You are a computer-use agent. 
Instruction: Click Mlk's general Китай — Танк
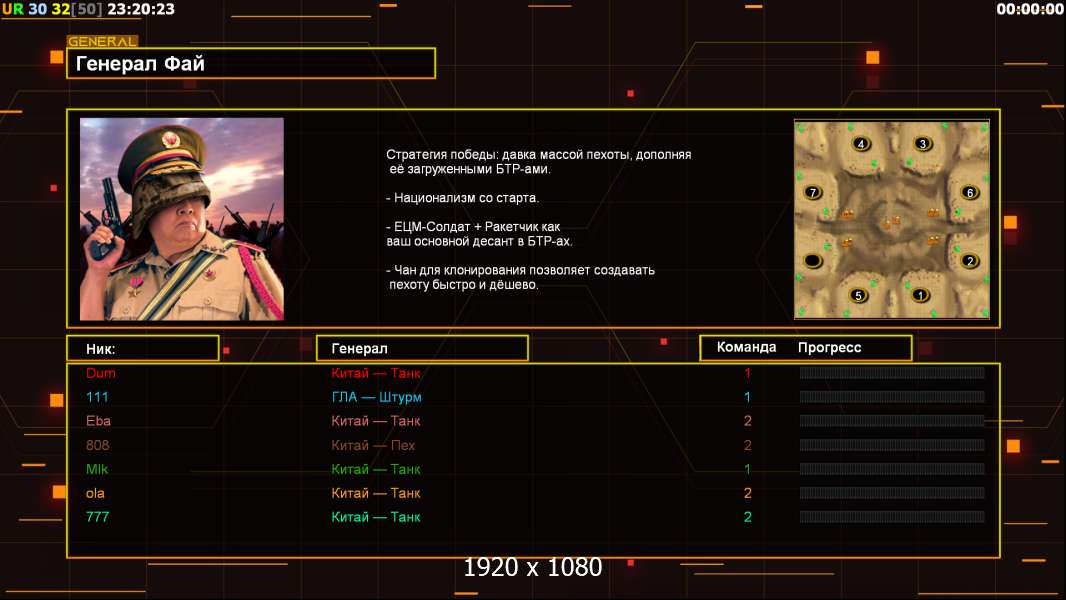coord(375,469)
